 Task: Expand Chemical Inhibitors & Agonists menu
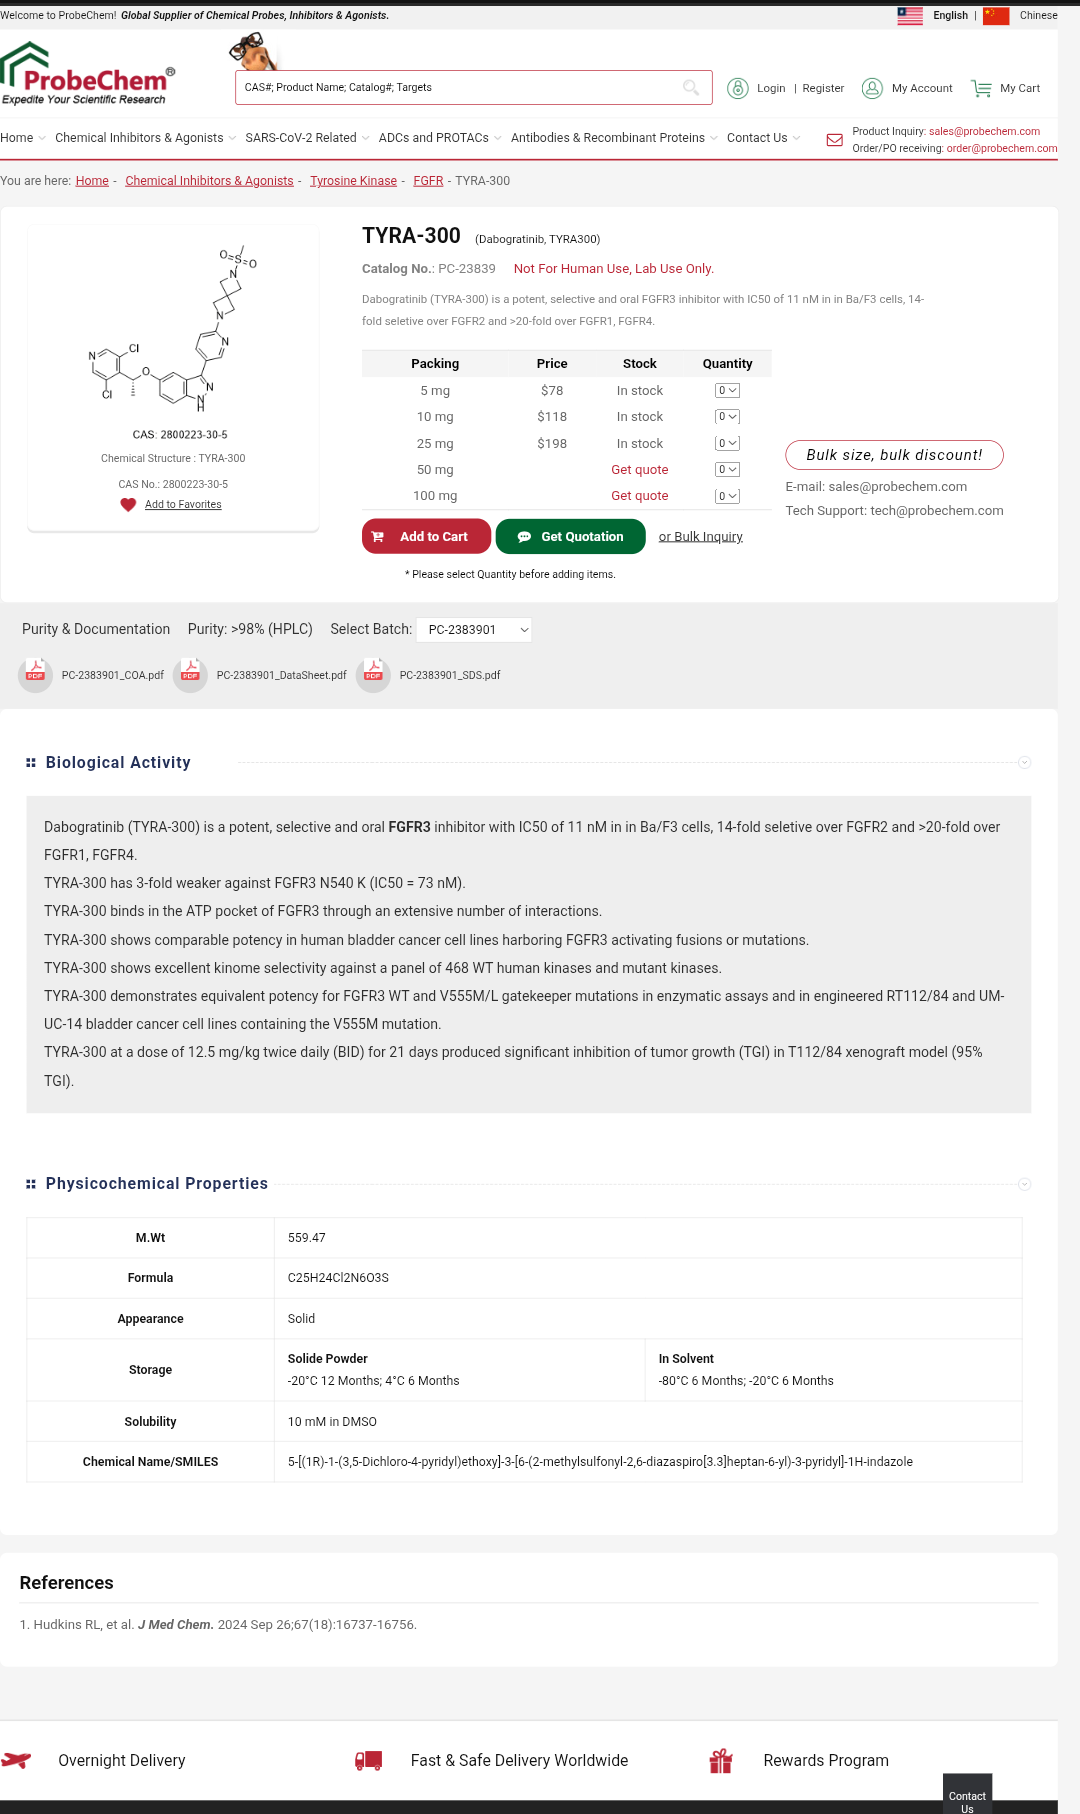[x=145, y=138]
